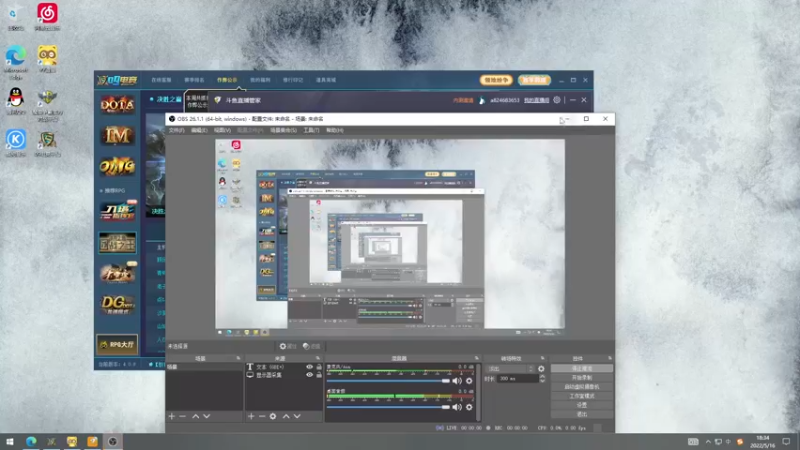Open 视图(V) menu in OBS
Viewport: 800px width, 450px height.
[222, 131]
